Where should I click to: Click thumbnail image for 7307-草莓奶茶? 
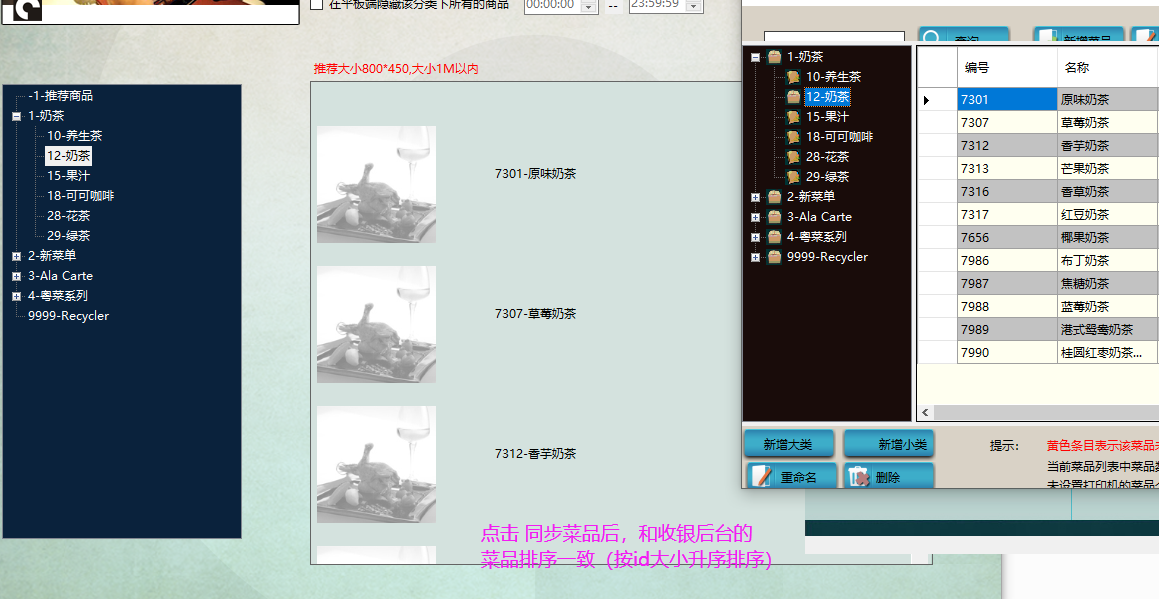376,325
